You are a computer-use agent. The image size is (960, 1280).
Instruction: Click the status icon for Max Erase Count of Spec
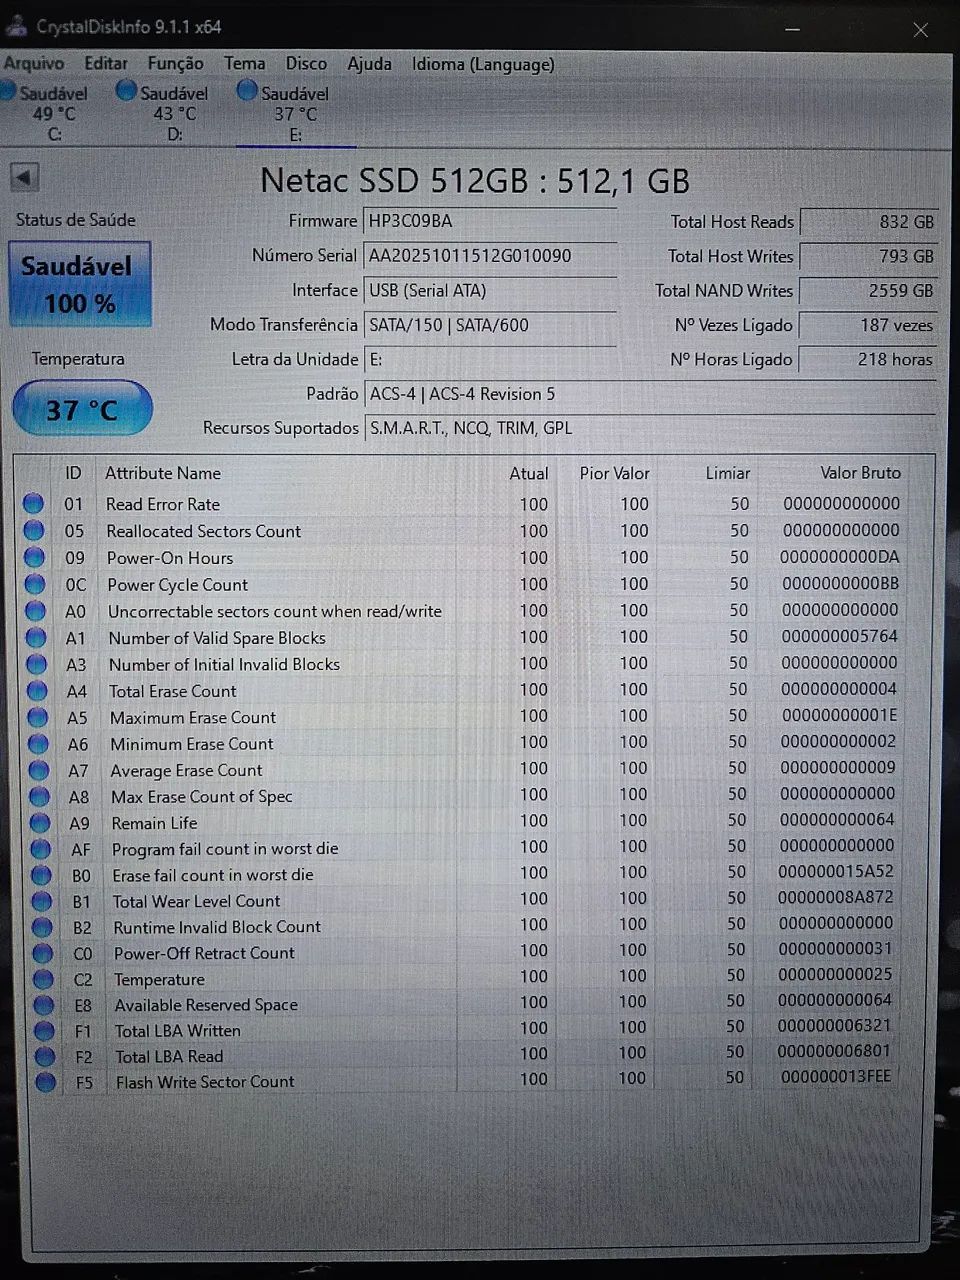[x=39, y=796]
